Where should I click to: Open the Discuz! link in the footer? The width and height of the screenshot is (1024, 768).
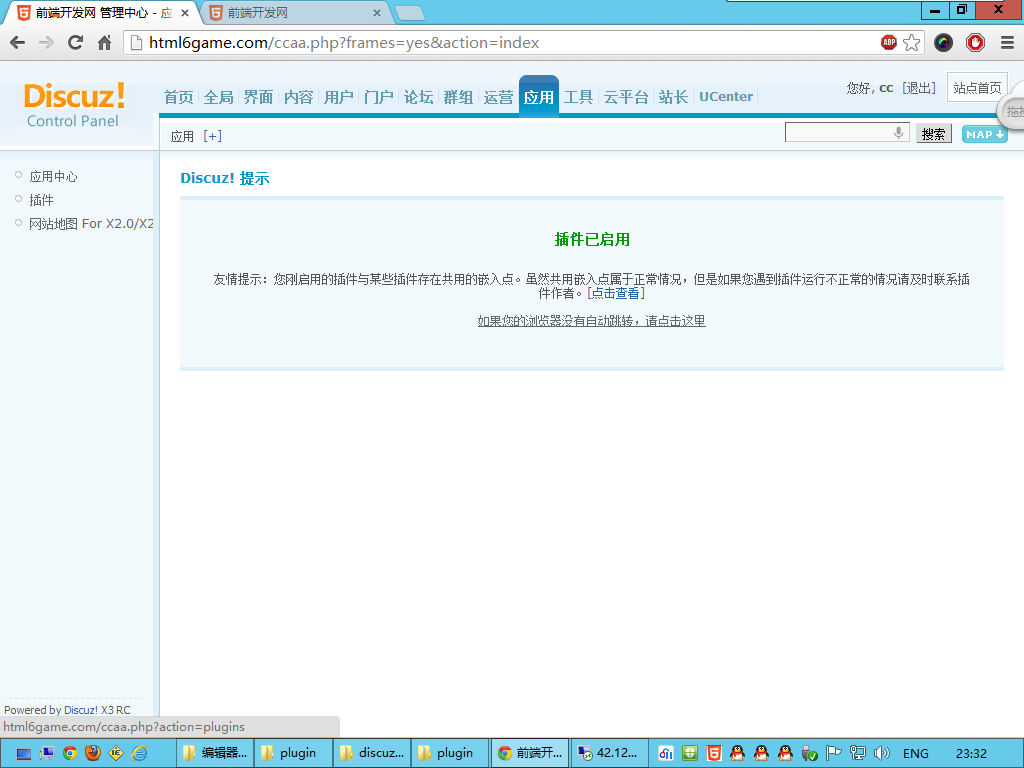(x=81, y=710)
